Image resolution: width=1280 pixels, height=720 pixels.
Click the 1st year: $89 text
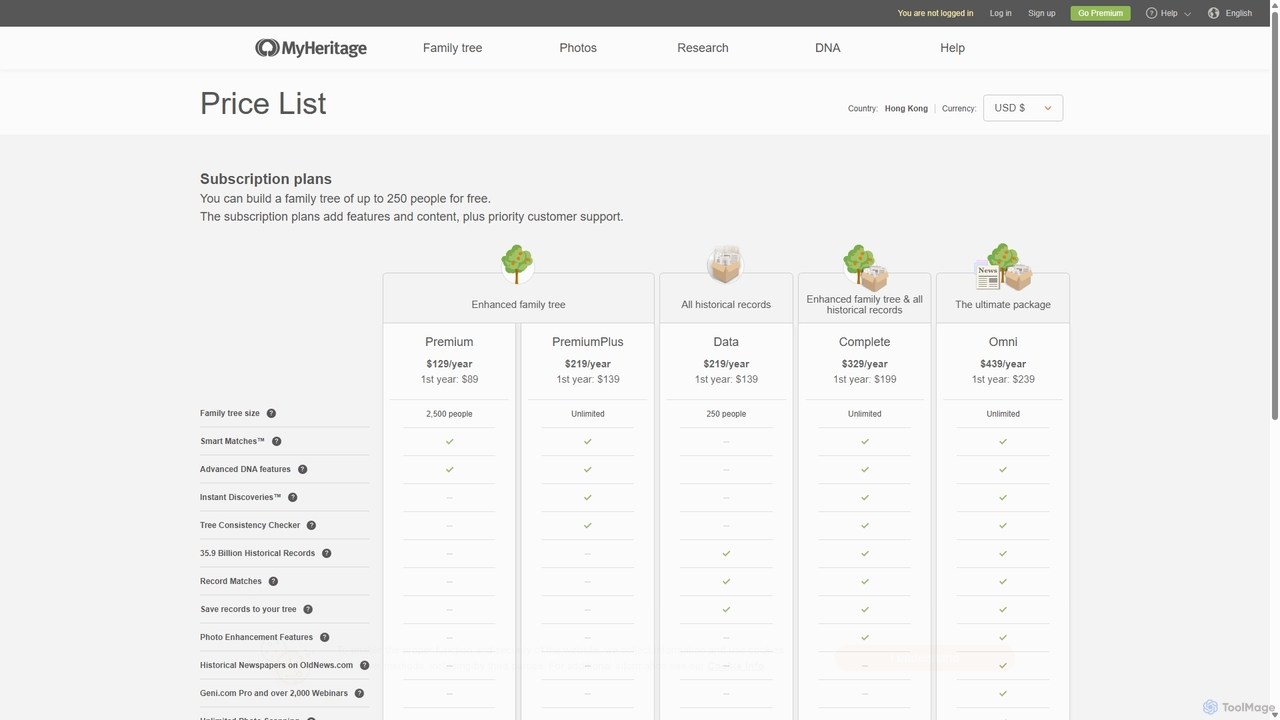[x=449, y=379]
